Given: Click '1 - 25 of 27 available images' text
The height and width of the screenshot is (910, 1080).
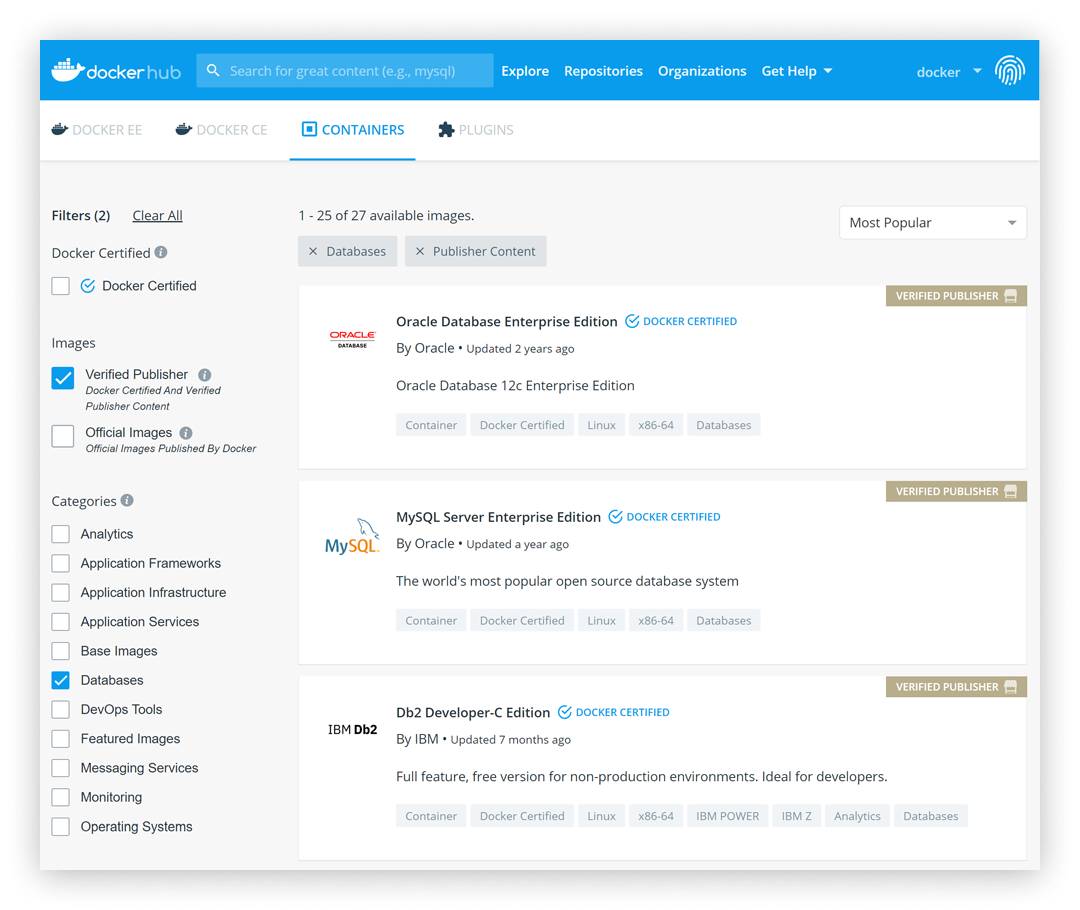Looking at the screenshot, I should (386, 216).
